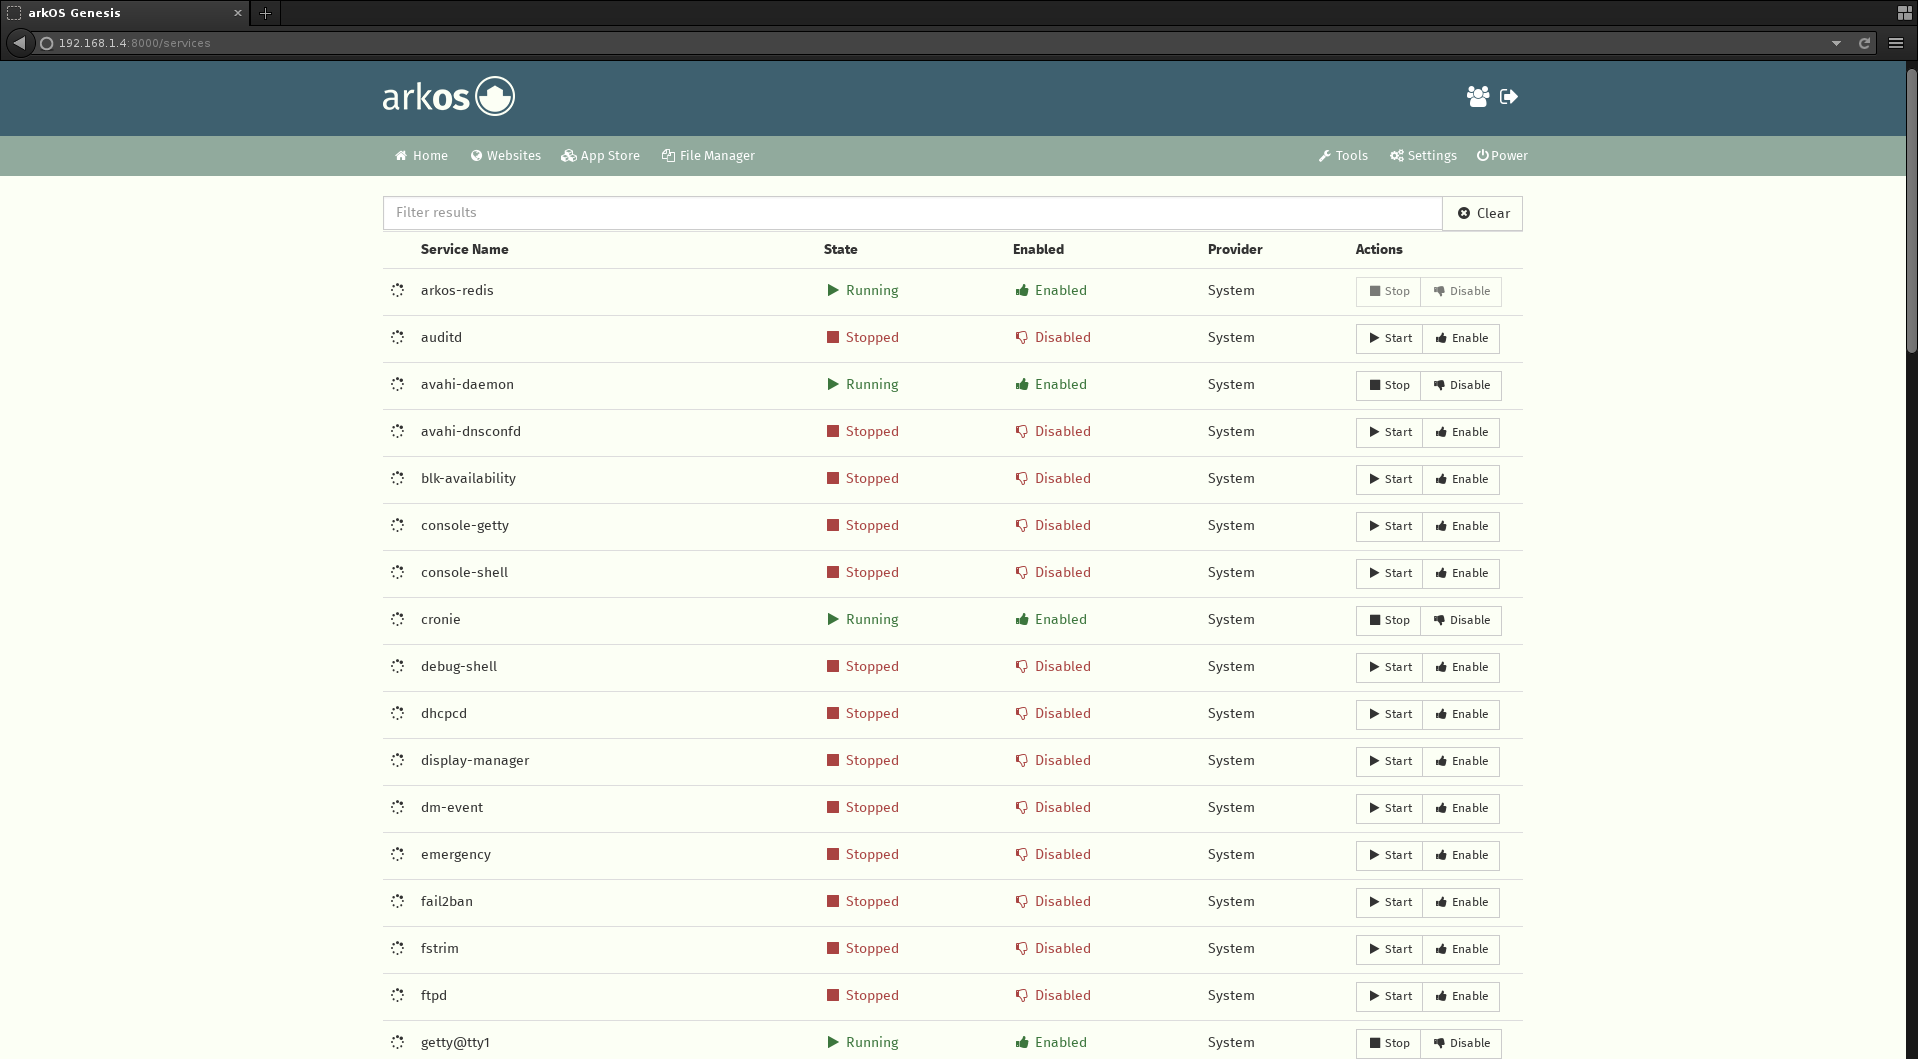
Task: Click the arkos-redis row service icon
Action: (x=397, y=291)
